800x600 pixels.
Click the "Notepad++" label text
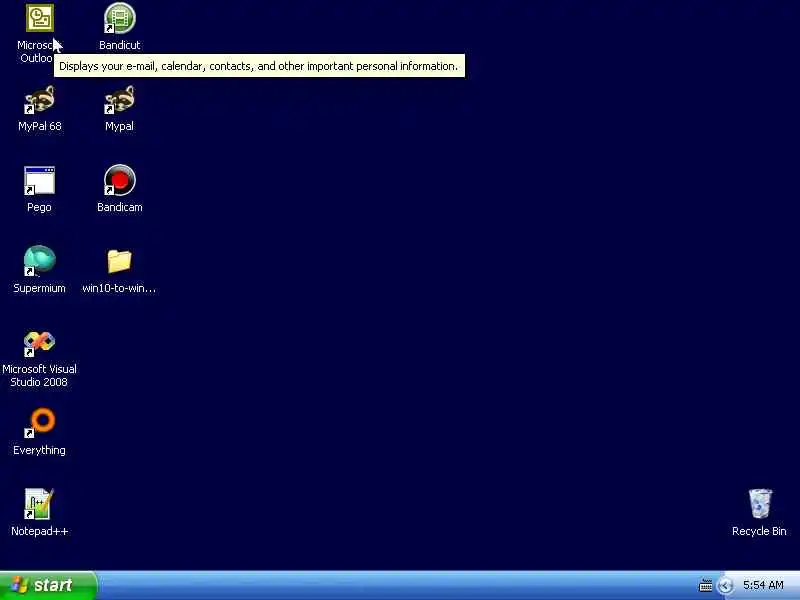pyautogui.click(x=39, y=531)
